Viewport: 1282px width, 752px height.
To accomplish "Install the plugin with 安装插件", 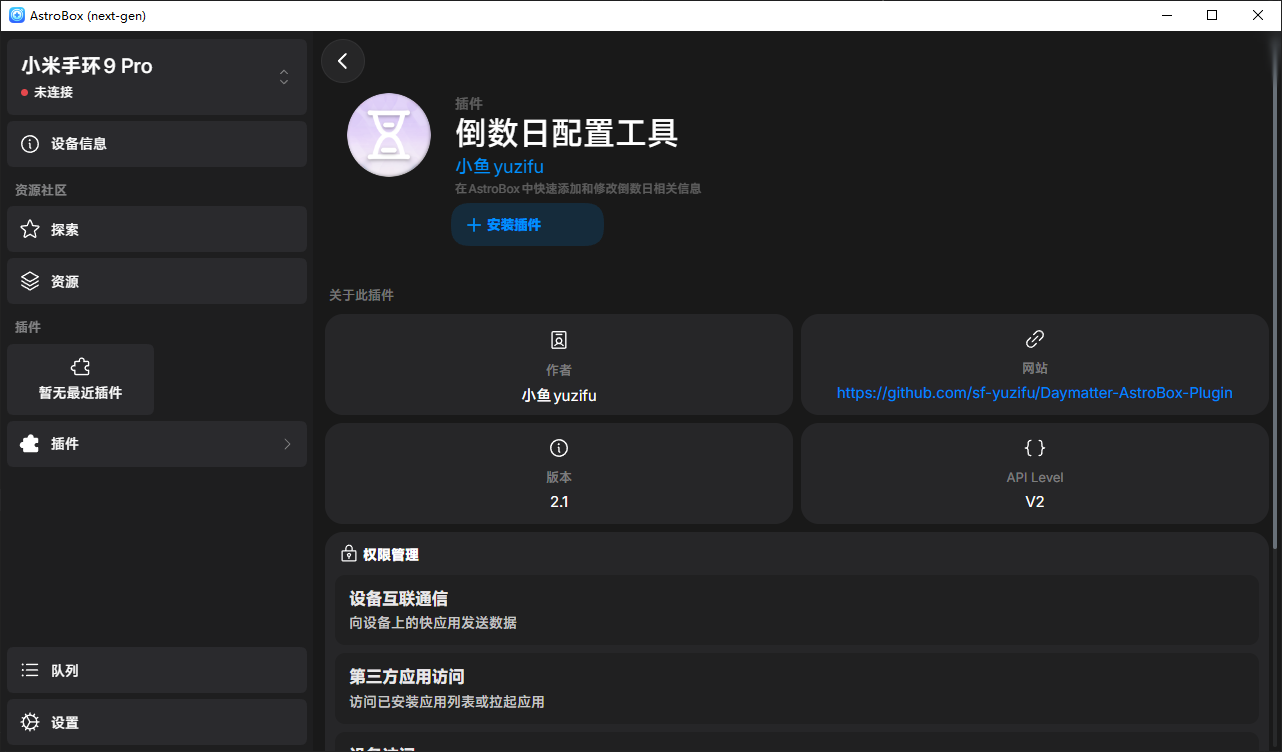I will (527, 225).
